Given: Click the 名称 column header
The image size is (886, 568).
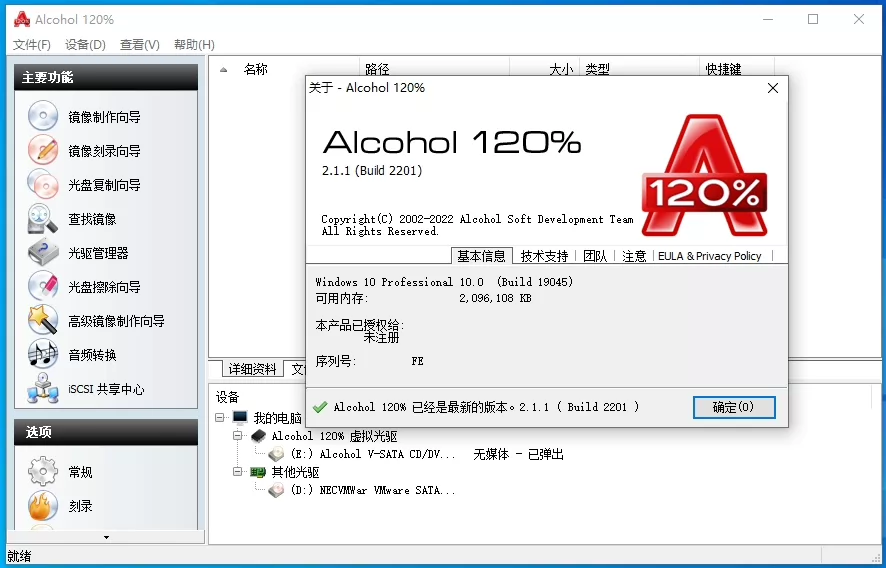Looking at the screenshot, I should coord(255,70).
